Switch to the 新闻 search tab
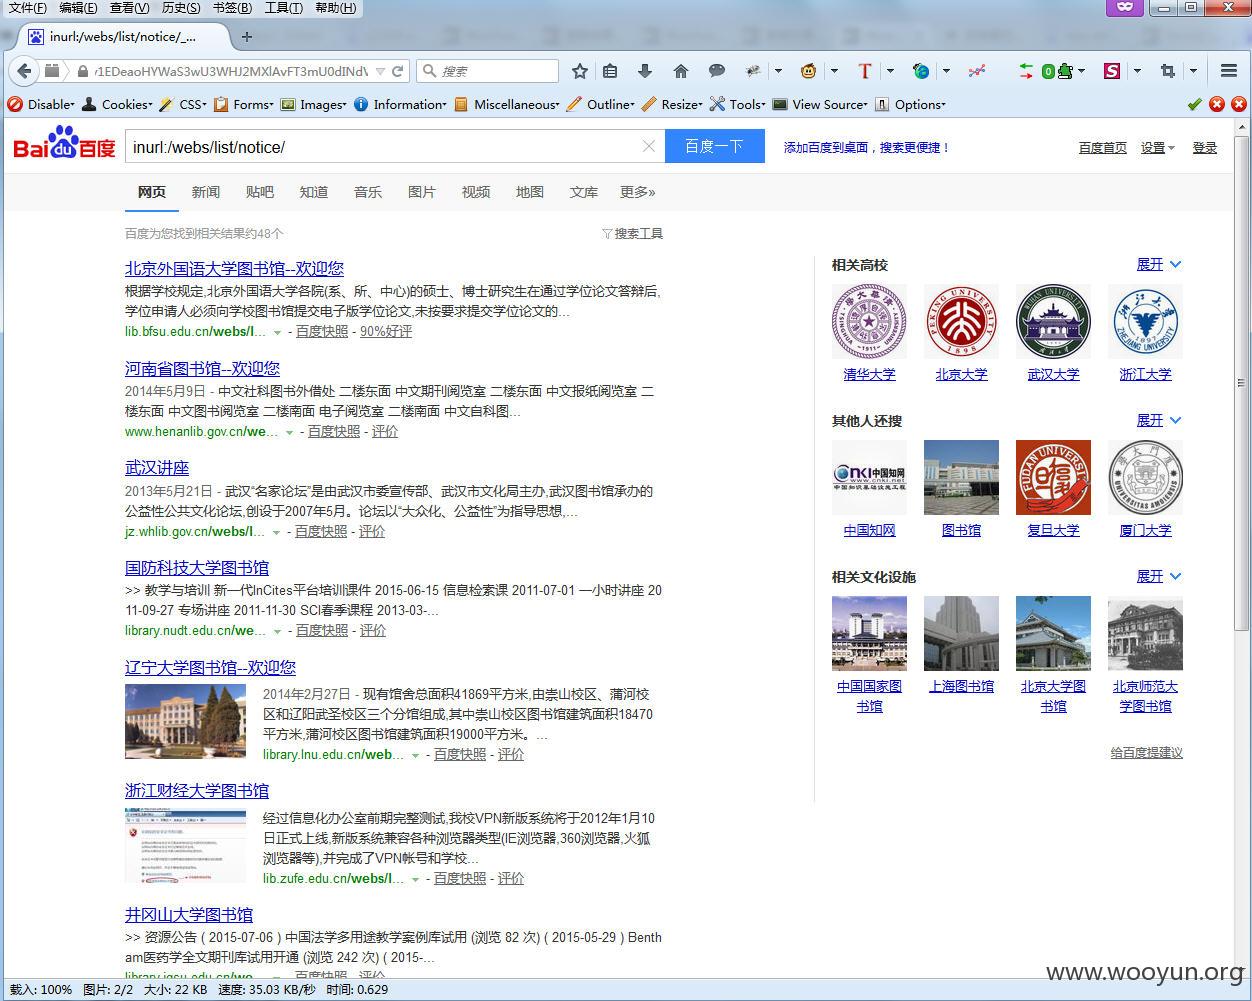The image size is (1252, 1001). coord(206,192)
